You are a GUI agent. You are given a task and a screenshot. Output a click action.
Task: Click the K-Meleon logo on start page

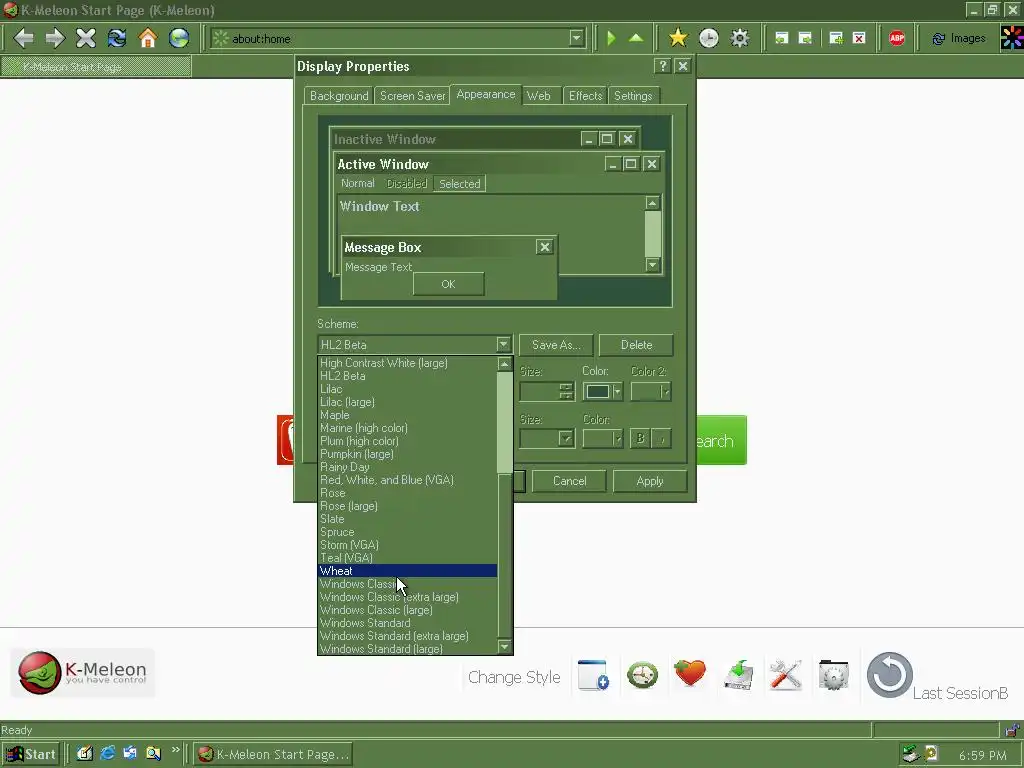(x=82, y=673)
